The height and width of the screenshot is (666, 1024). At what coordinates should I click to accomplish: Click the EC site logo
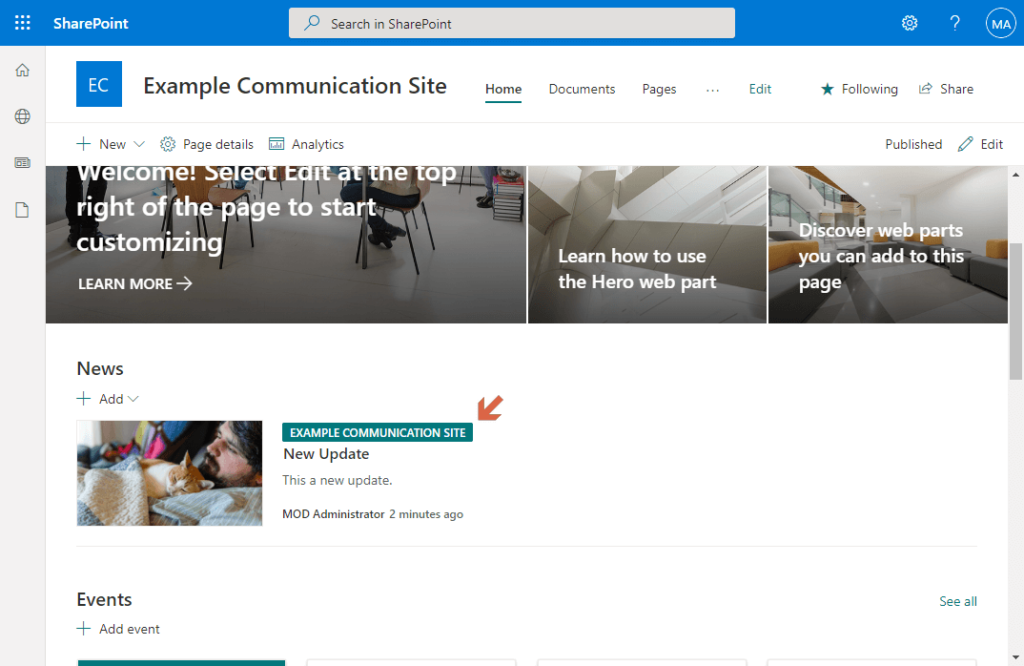coord(99,84)
